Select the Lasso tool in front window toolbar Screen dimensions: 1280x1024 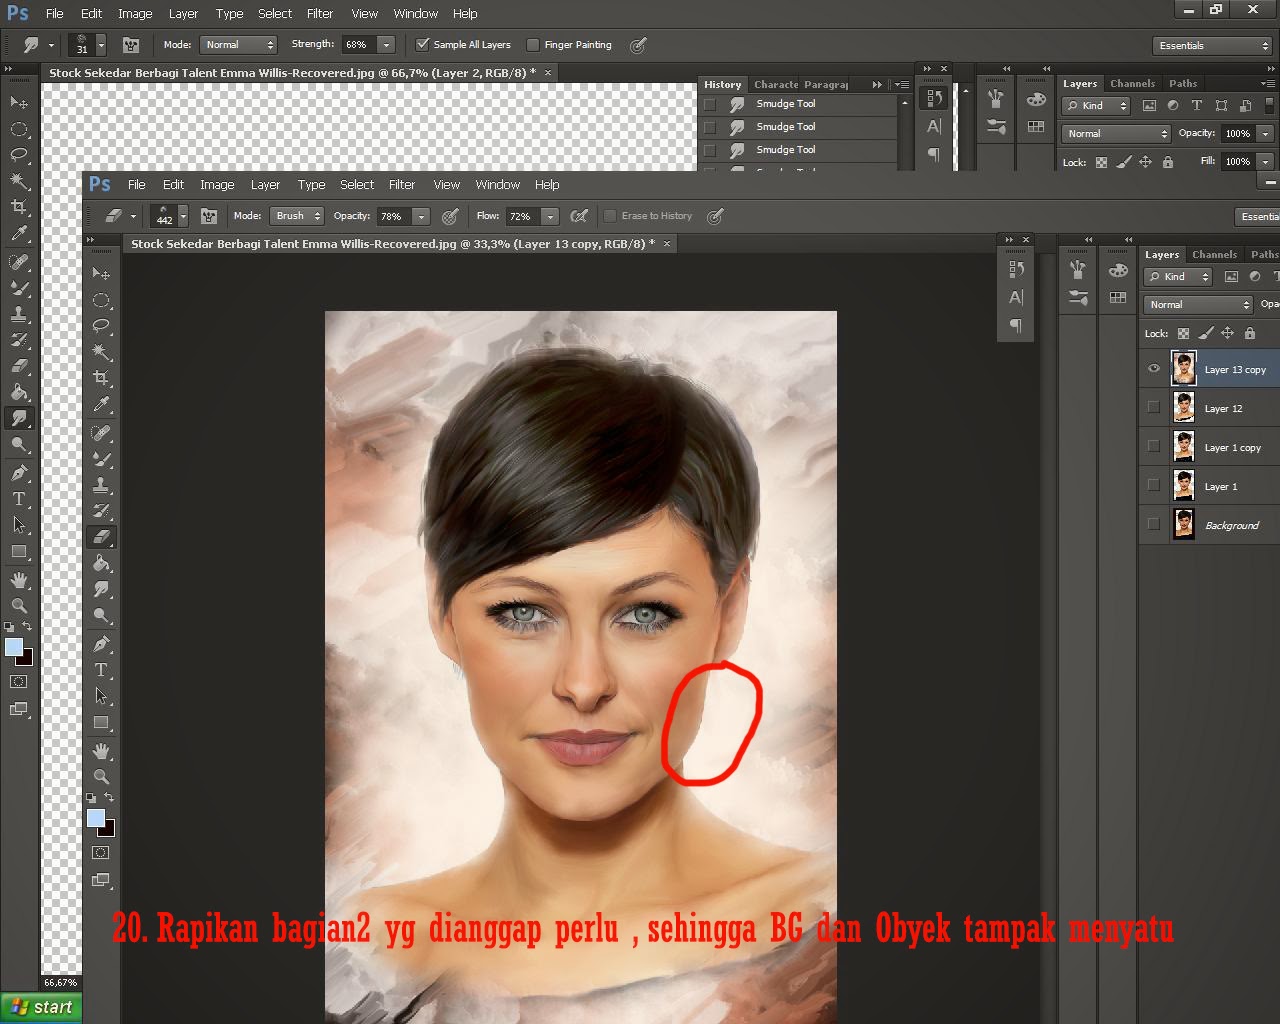tap(101, 326)
